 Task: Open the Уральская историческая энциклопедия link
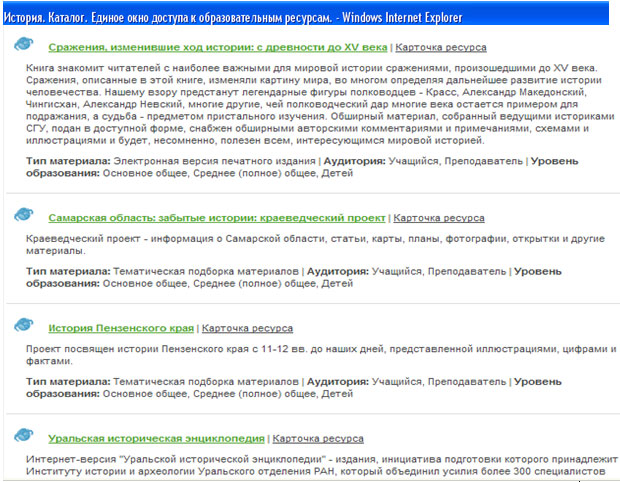[156, 438]
